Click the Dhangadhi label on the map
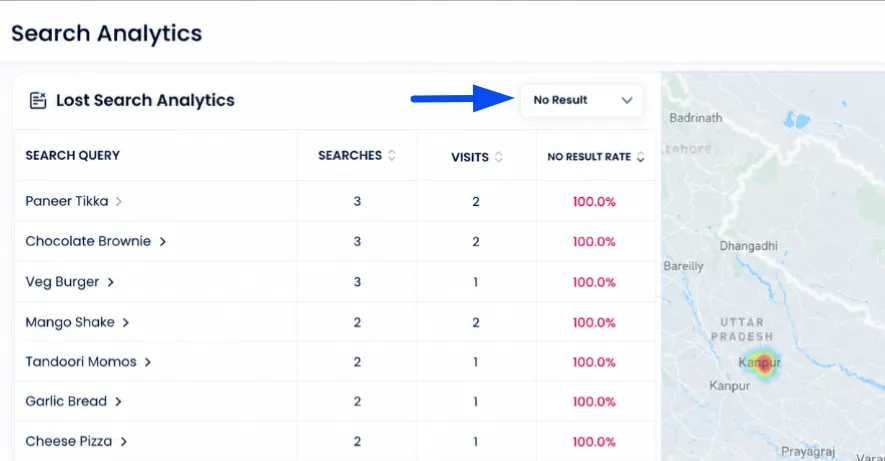The height and width of the screenshot is (461, 885). tap(748, 246)
